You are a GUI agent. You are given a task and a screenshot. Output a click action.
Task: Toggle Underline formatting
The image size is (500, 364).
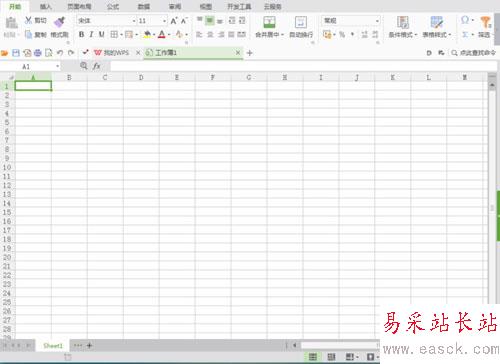pos(102,34)
